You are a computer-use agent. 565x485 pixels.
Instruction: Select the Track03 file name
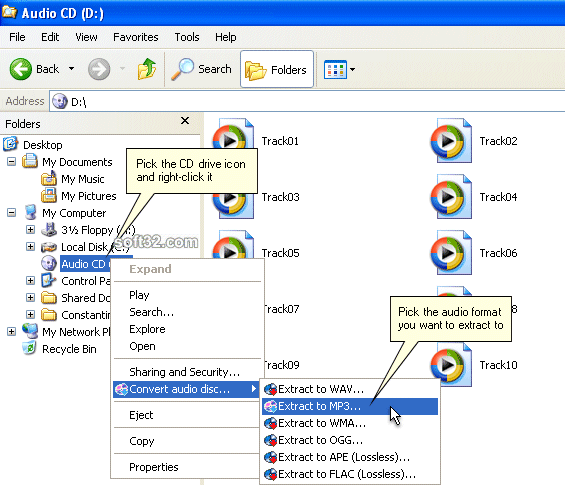[x=280, y=197]
